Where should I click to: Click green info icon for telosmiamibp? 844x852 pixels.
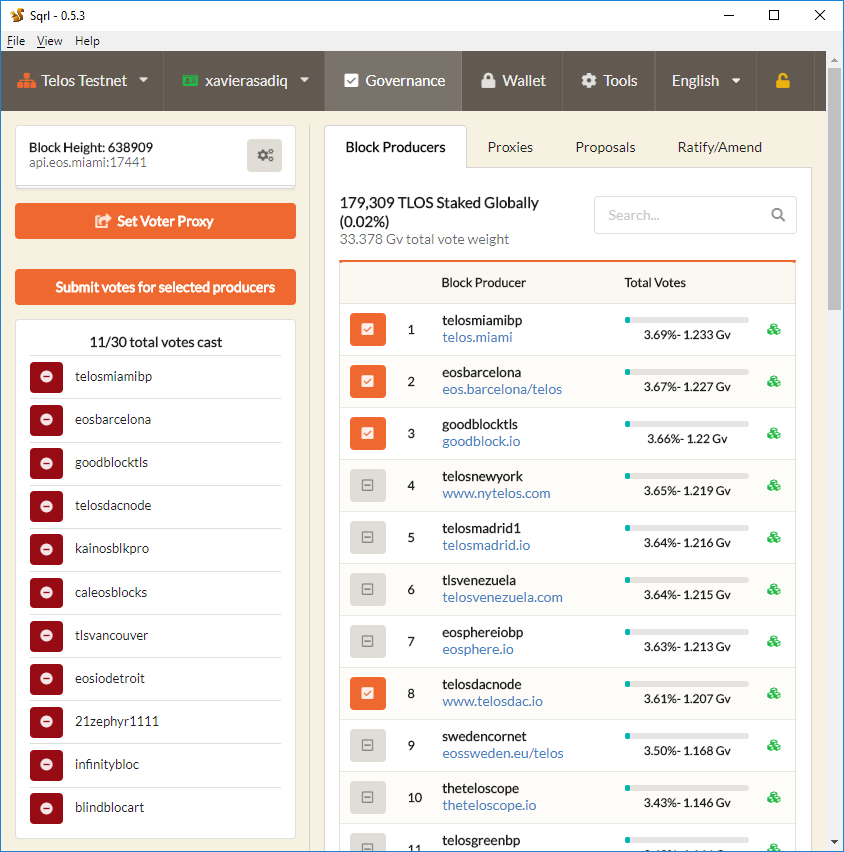point(774,329)
